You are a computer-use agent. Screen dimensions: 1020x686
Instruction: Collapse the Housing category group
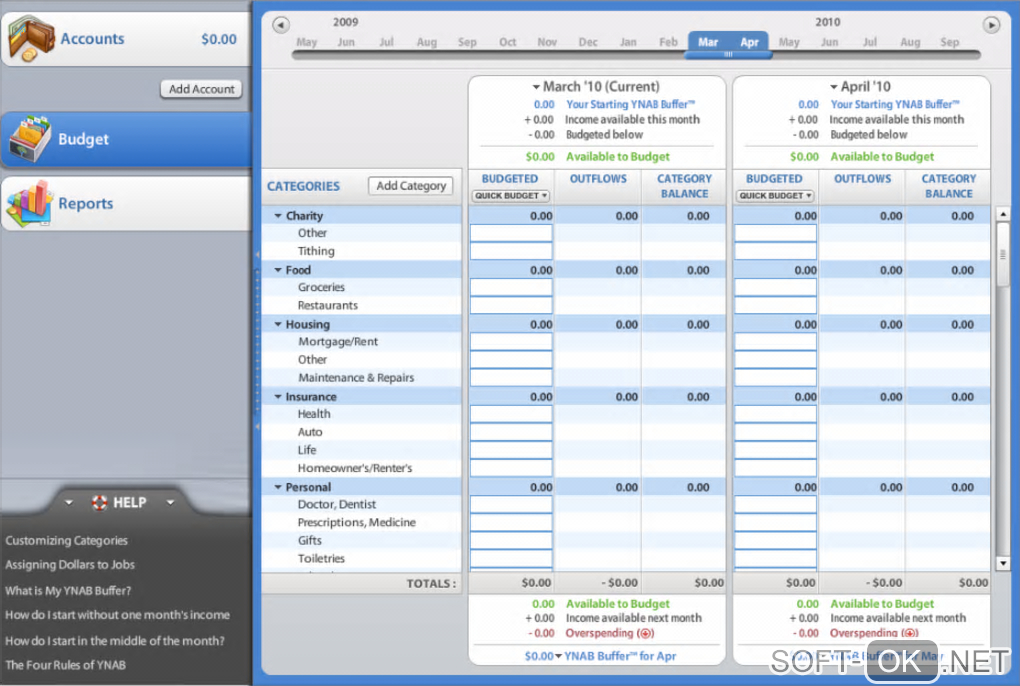pos(278,324)
